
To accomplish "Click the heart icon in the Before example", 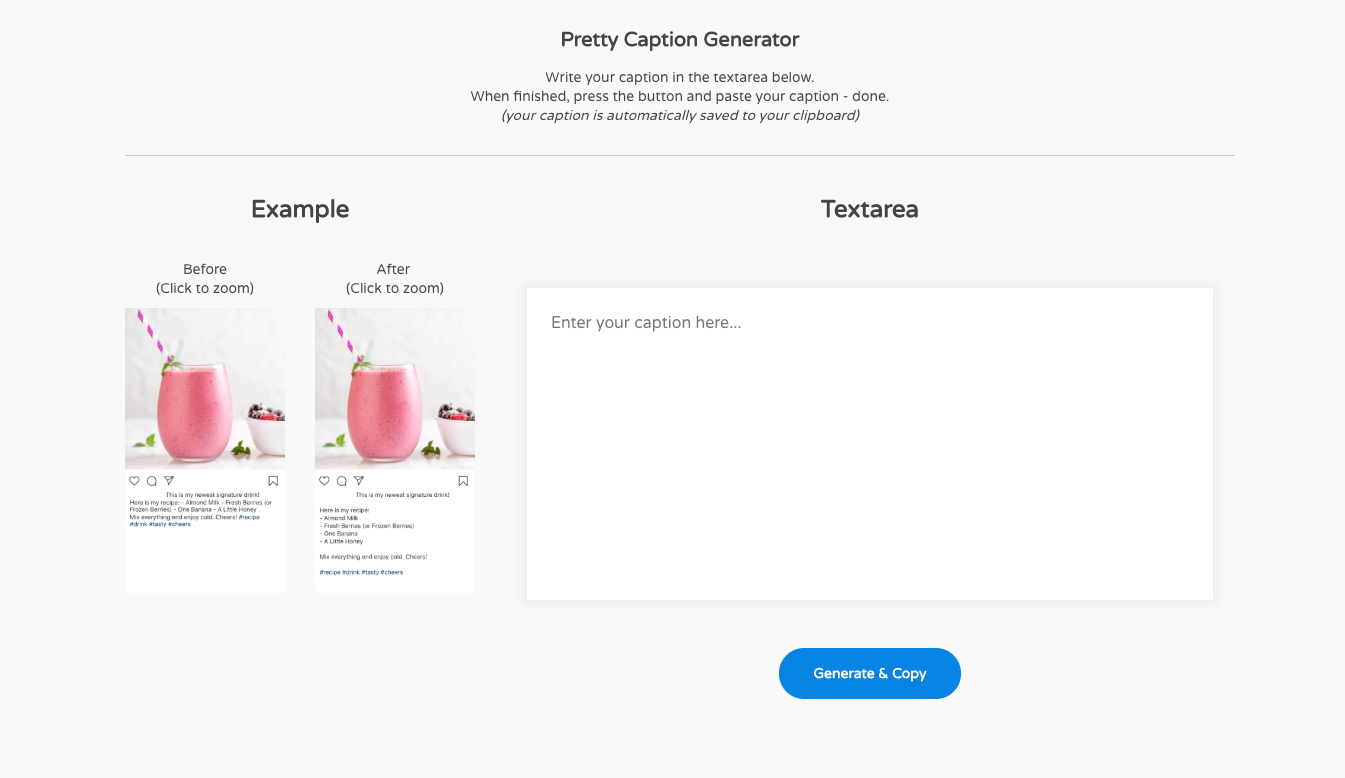I will coord(134,481).
